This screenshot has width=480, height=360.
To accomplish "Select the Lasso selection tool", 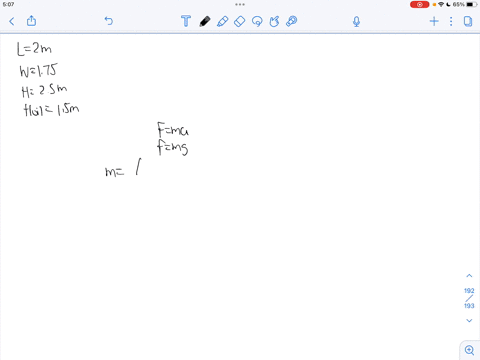I will click(257, 21).
